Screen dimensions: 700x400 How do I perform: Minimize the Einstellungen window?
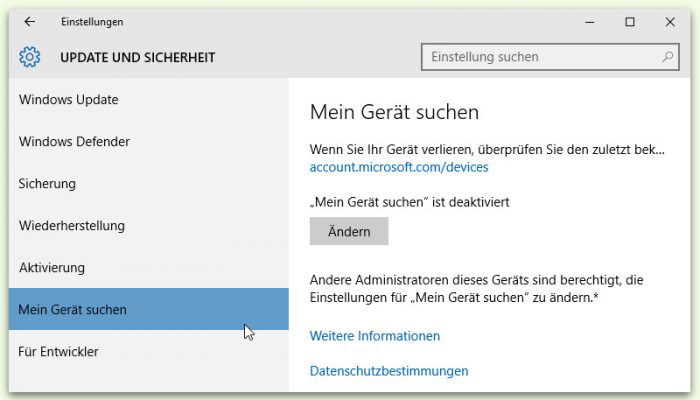[x=589, y=22]
